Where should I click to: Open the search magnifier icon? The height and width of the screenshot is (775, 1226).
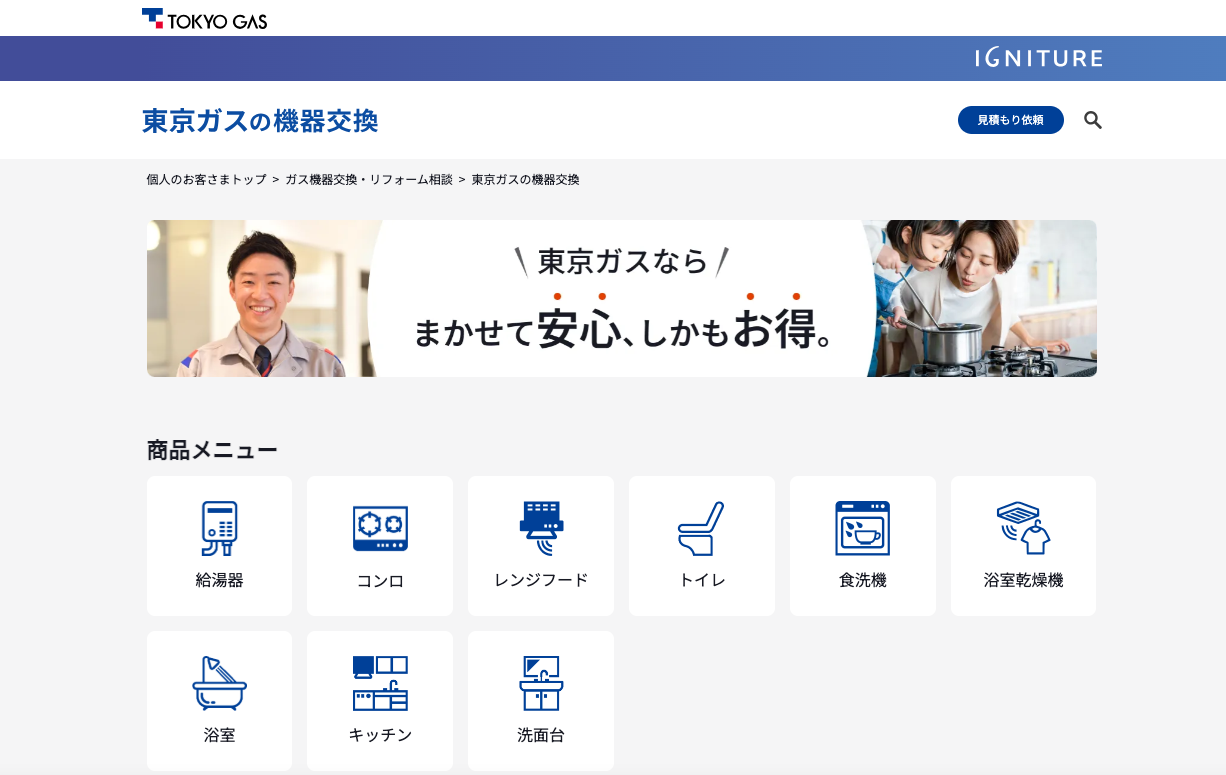(x=1093, y=120)
